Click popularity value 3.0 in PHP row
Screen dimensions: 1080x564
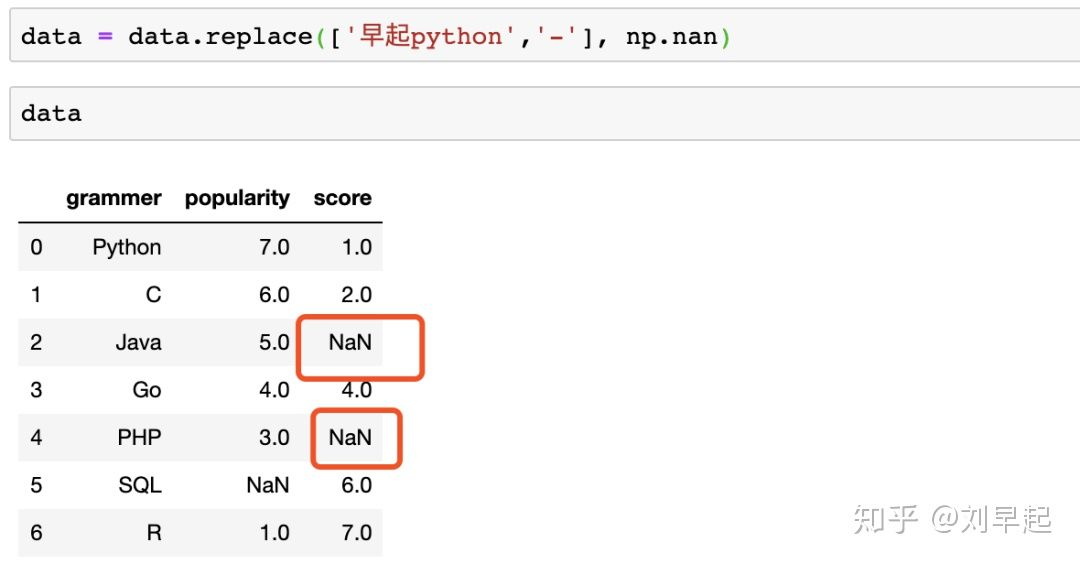click(x=274, y=437)
